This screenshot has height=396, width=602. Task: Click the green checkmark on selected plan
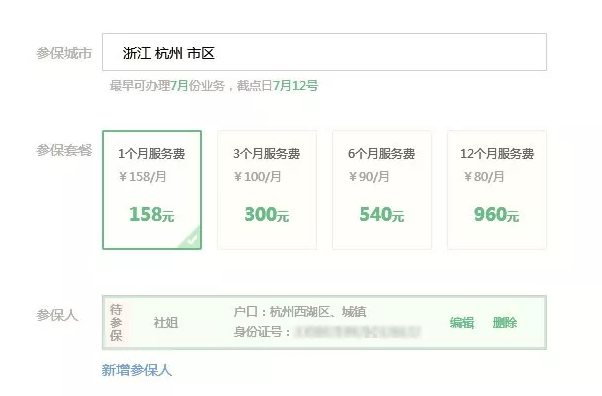click(x=192, y=240)
